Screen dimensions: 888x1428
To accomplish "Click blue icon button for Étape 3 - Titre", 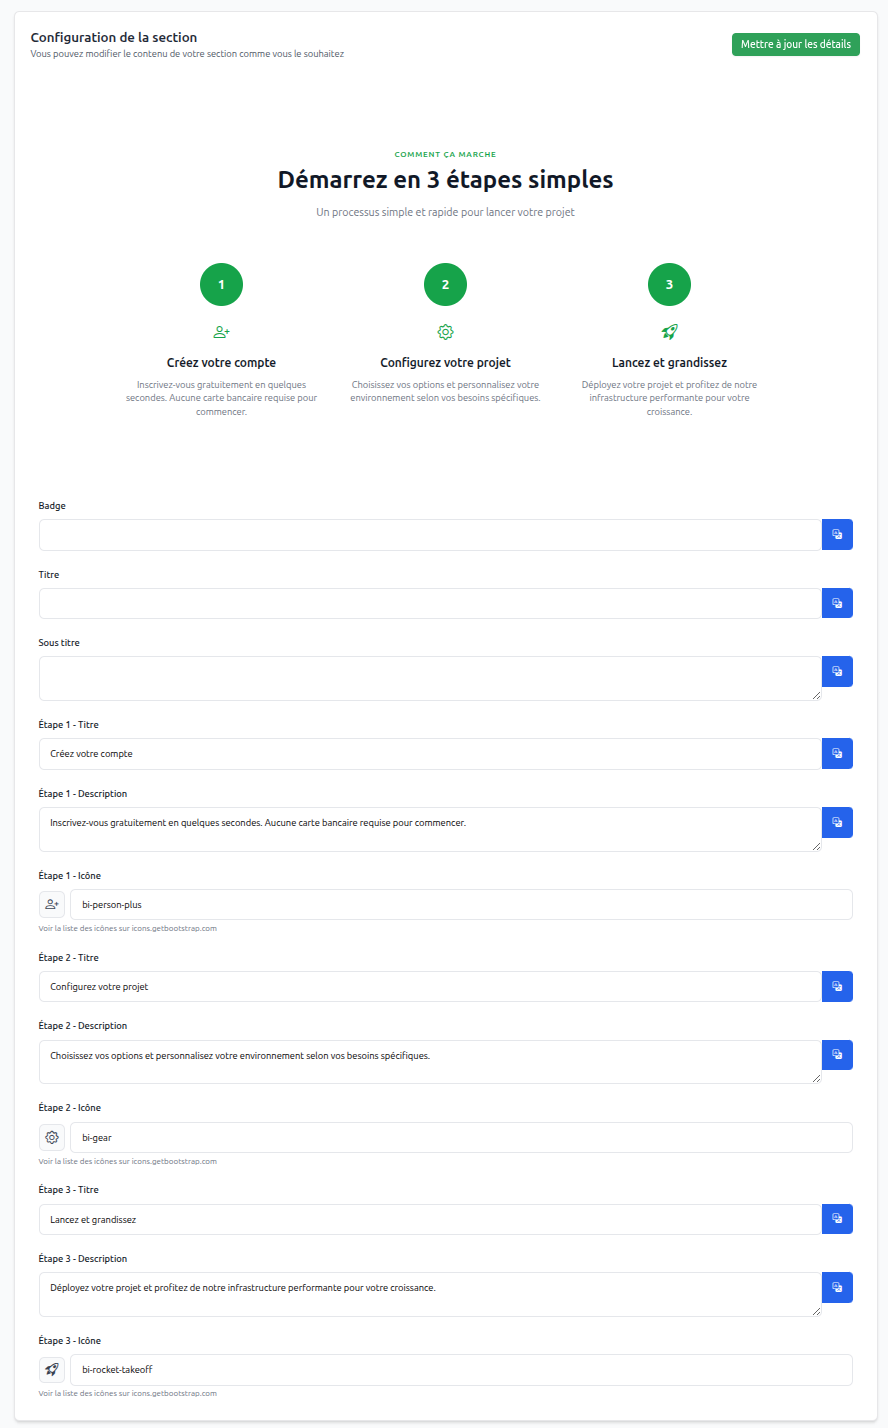I will [x=837, y=1219].
